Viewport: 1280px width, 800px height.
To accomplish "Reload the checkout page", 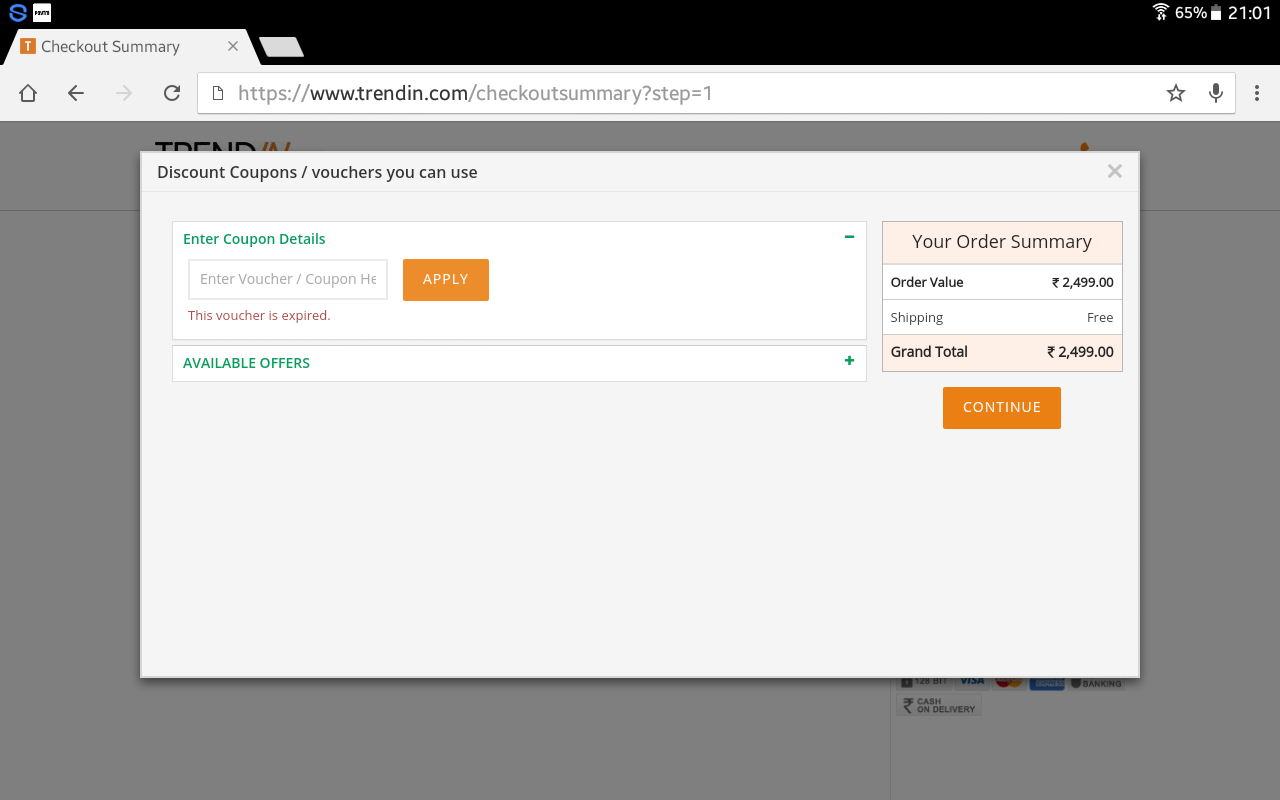I will [x=172, y=93].
